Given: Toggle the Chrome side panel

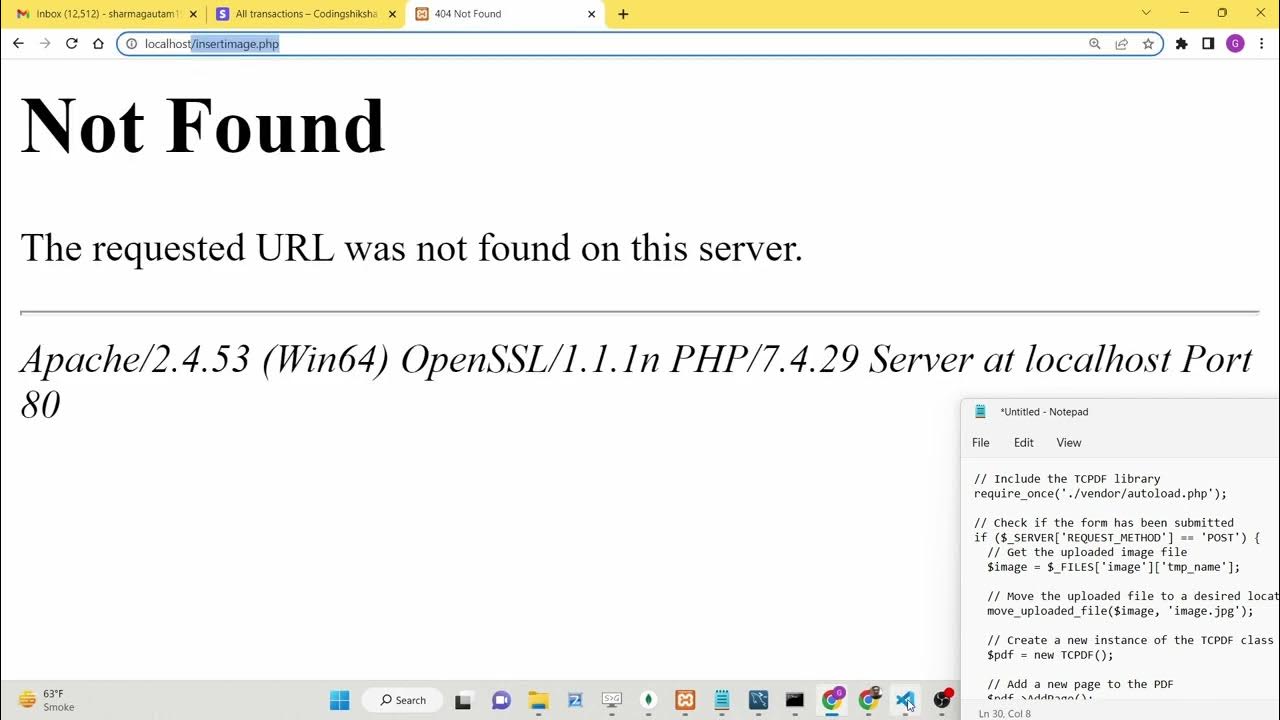Looking at the screenshot, I should pyautogui.click(x=1208, y=44).
